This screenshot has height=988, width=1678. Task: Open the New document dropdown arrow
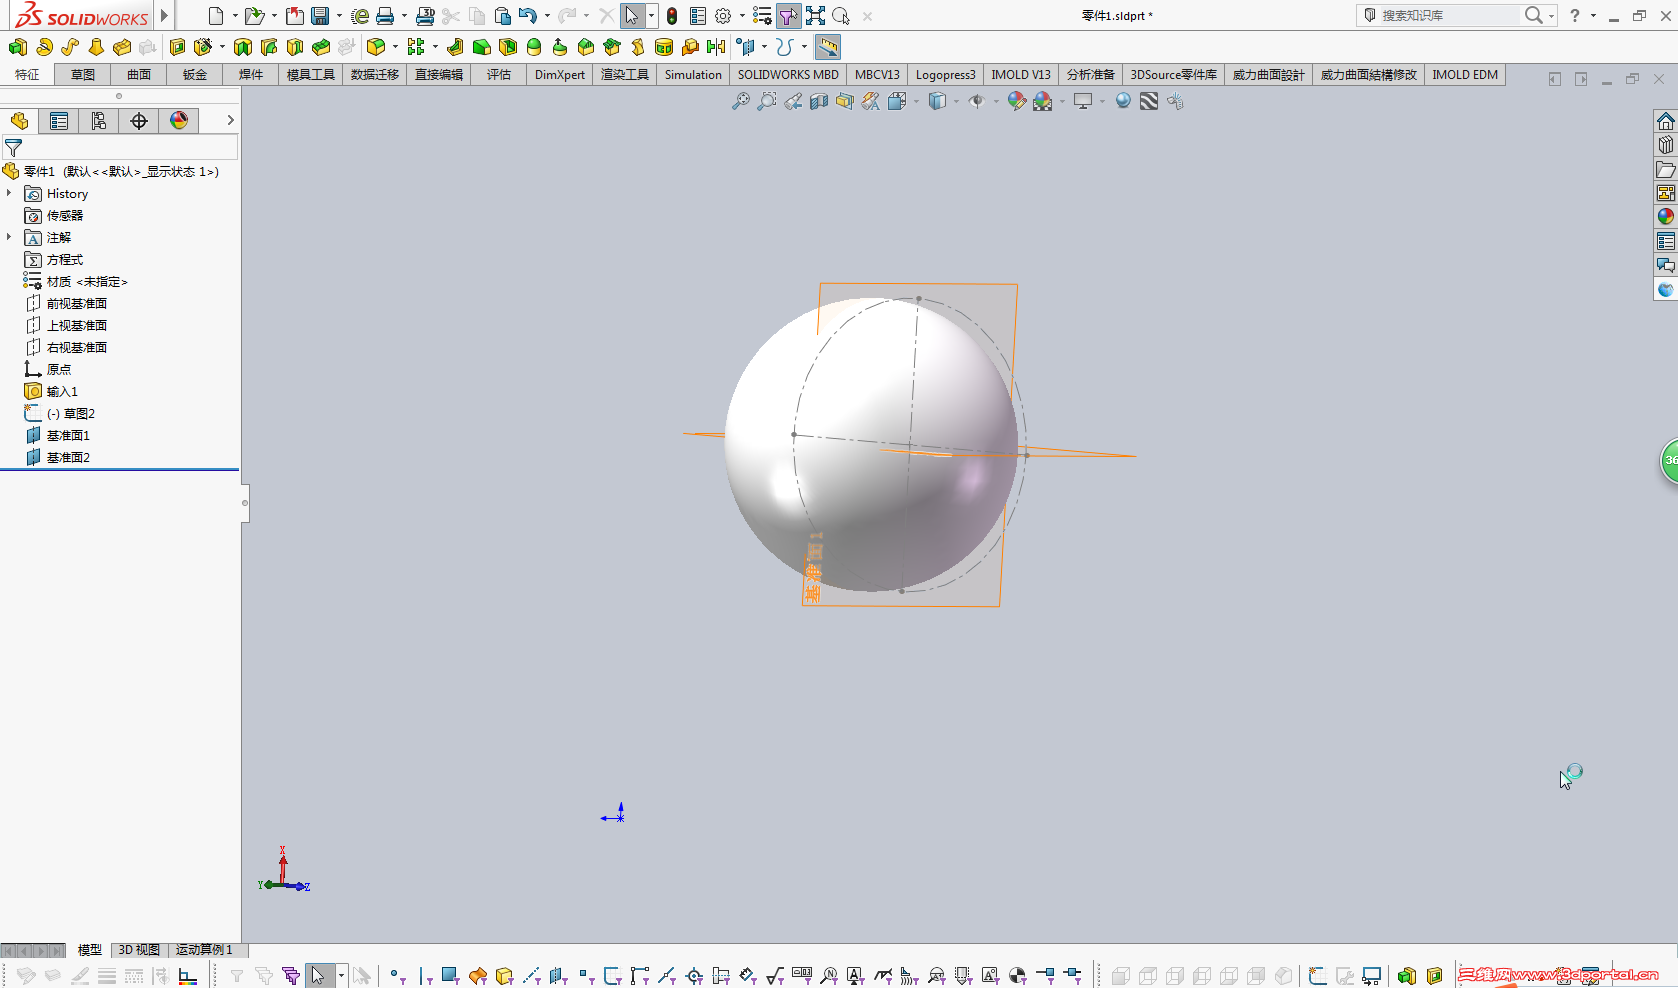point(235,16)
